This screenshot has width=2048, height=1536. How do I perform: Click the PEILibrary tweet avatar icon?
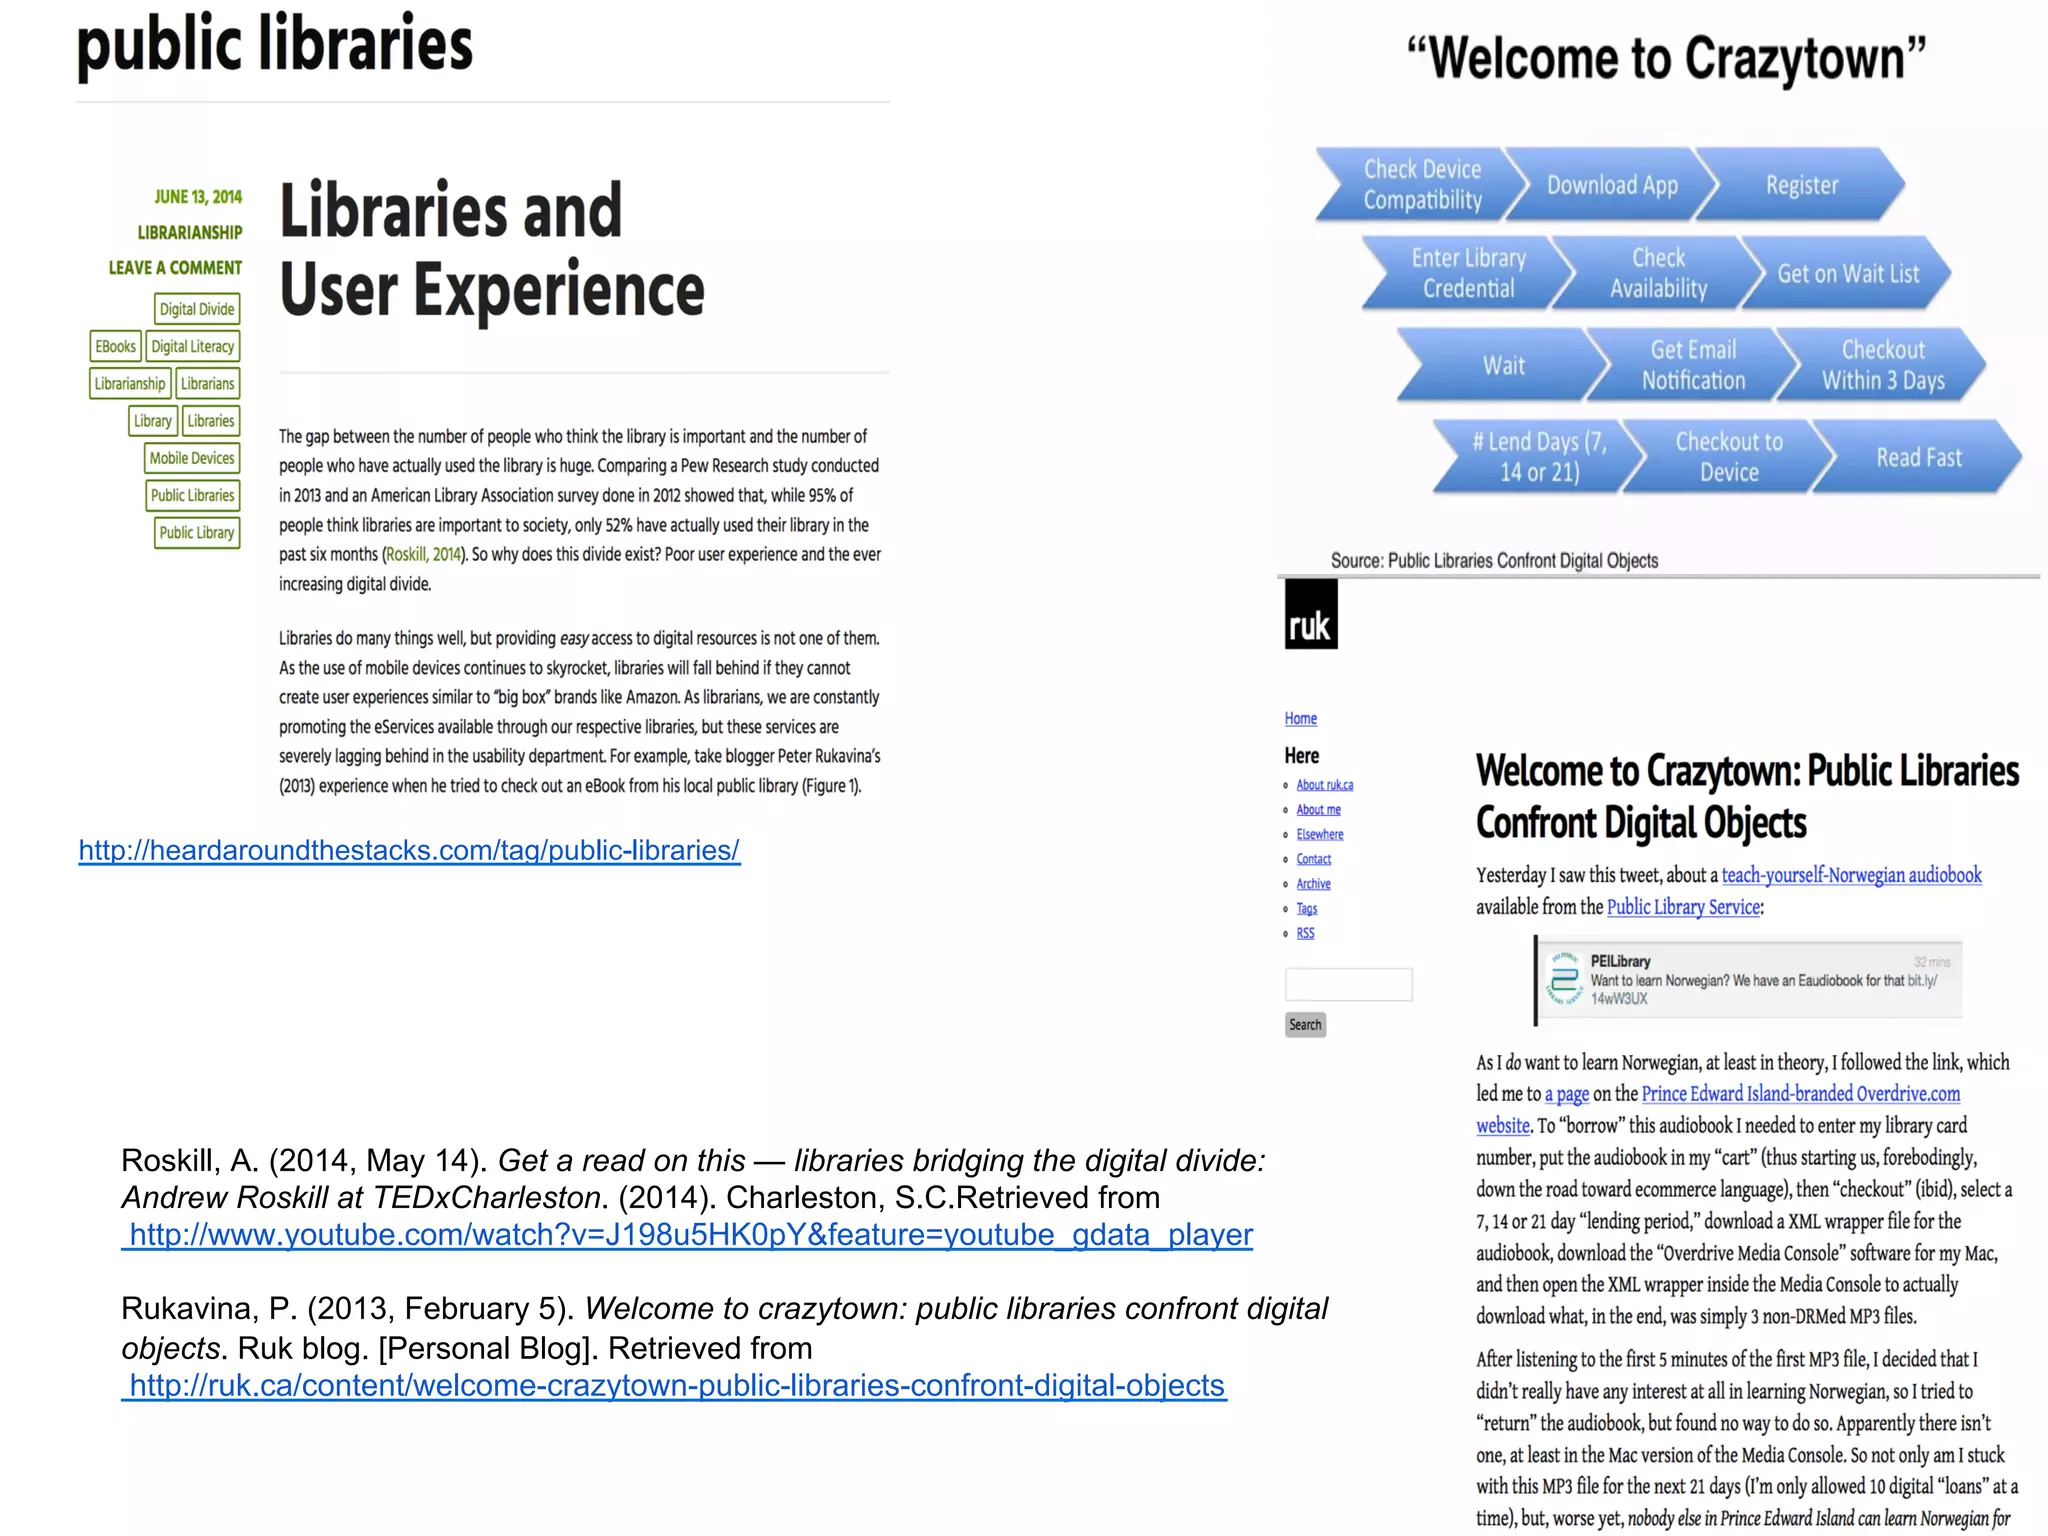1562,978
